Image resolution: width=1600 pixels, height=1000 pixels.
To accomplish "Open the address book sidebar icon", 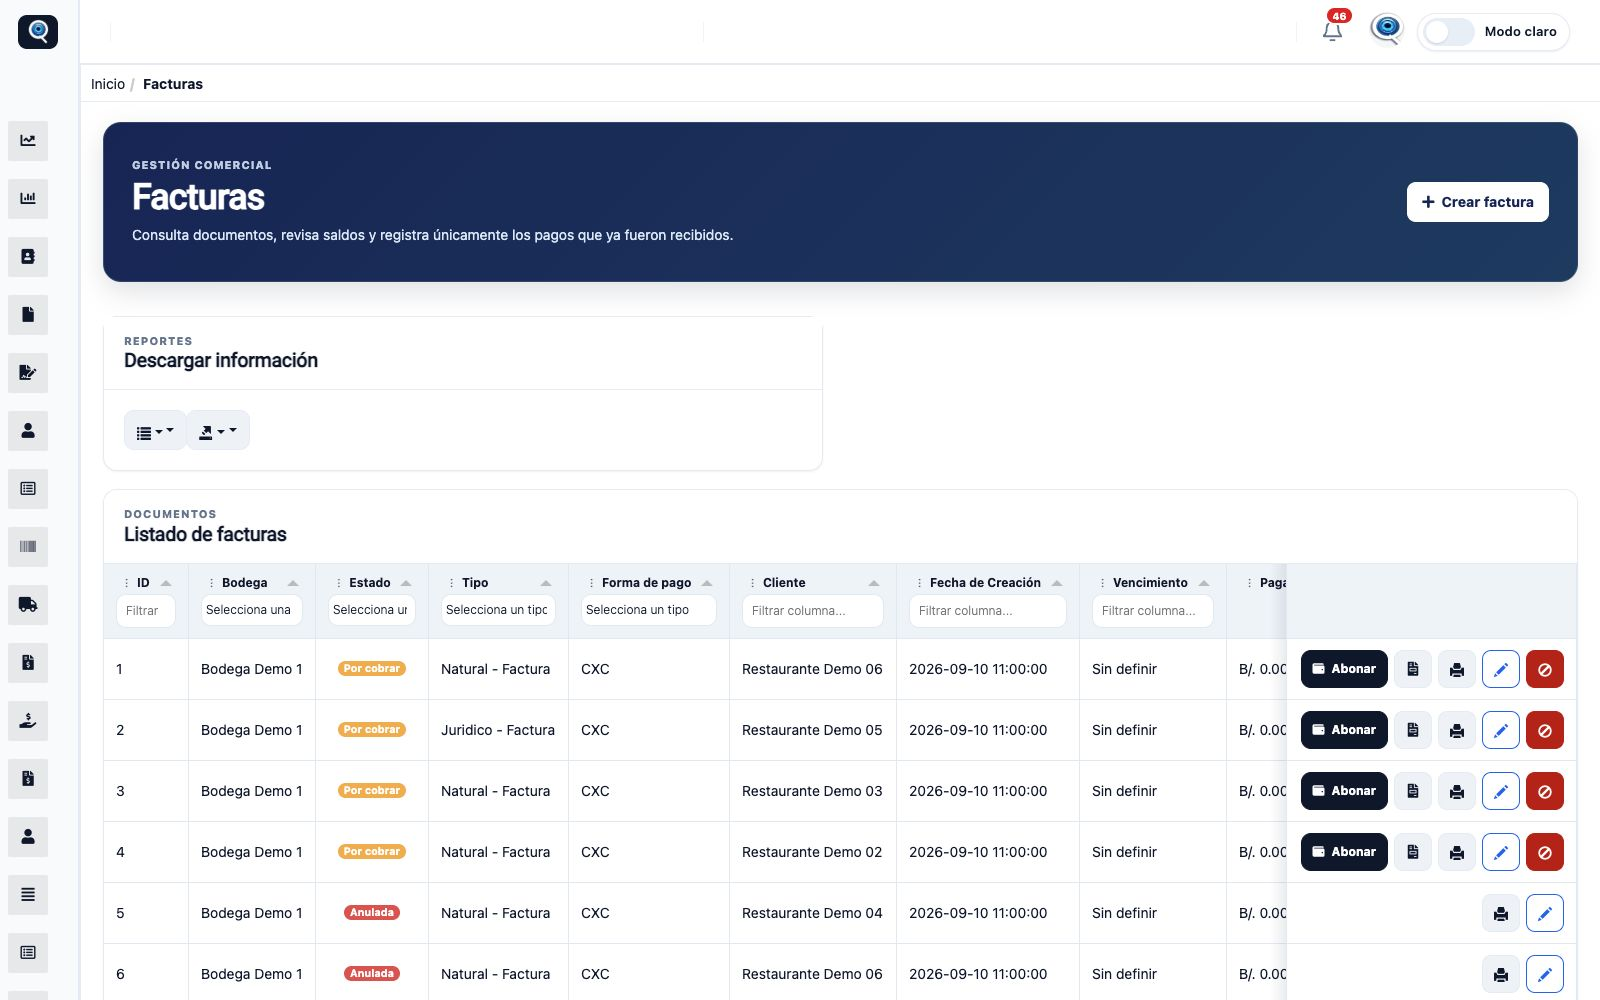I will 28,257.
